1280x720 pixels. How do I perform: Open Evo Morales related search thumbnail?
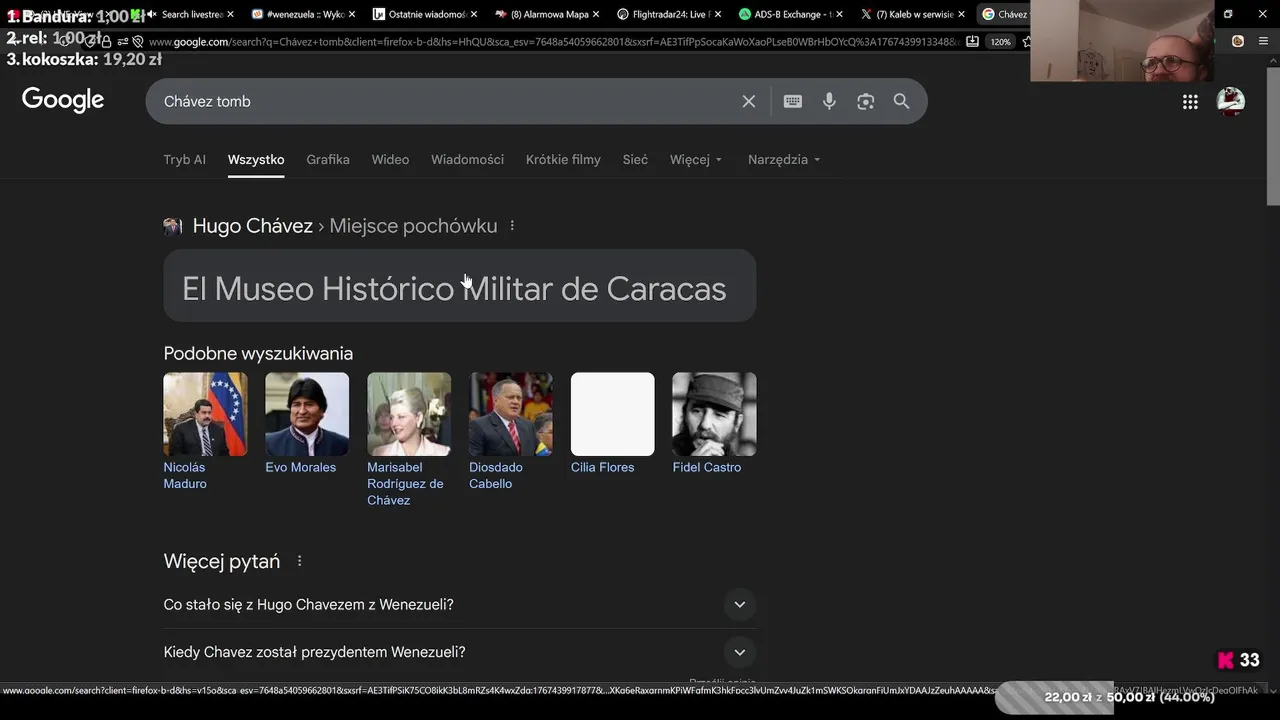(307, 414)
